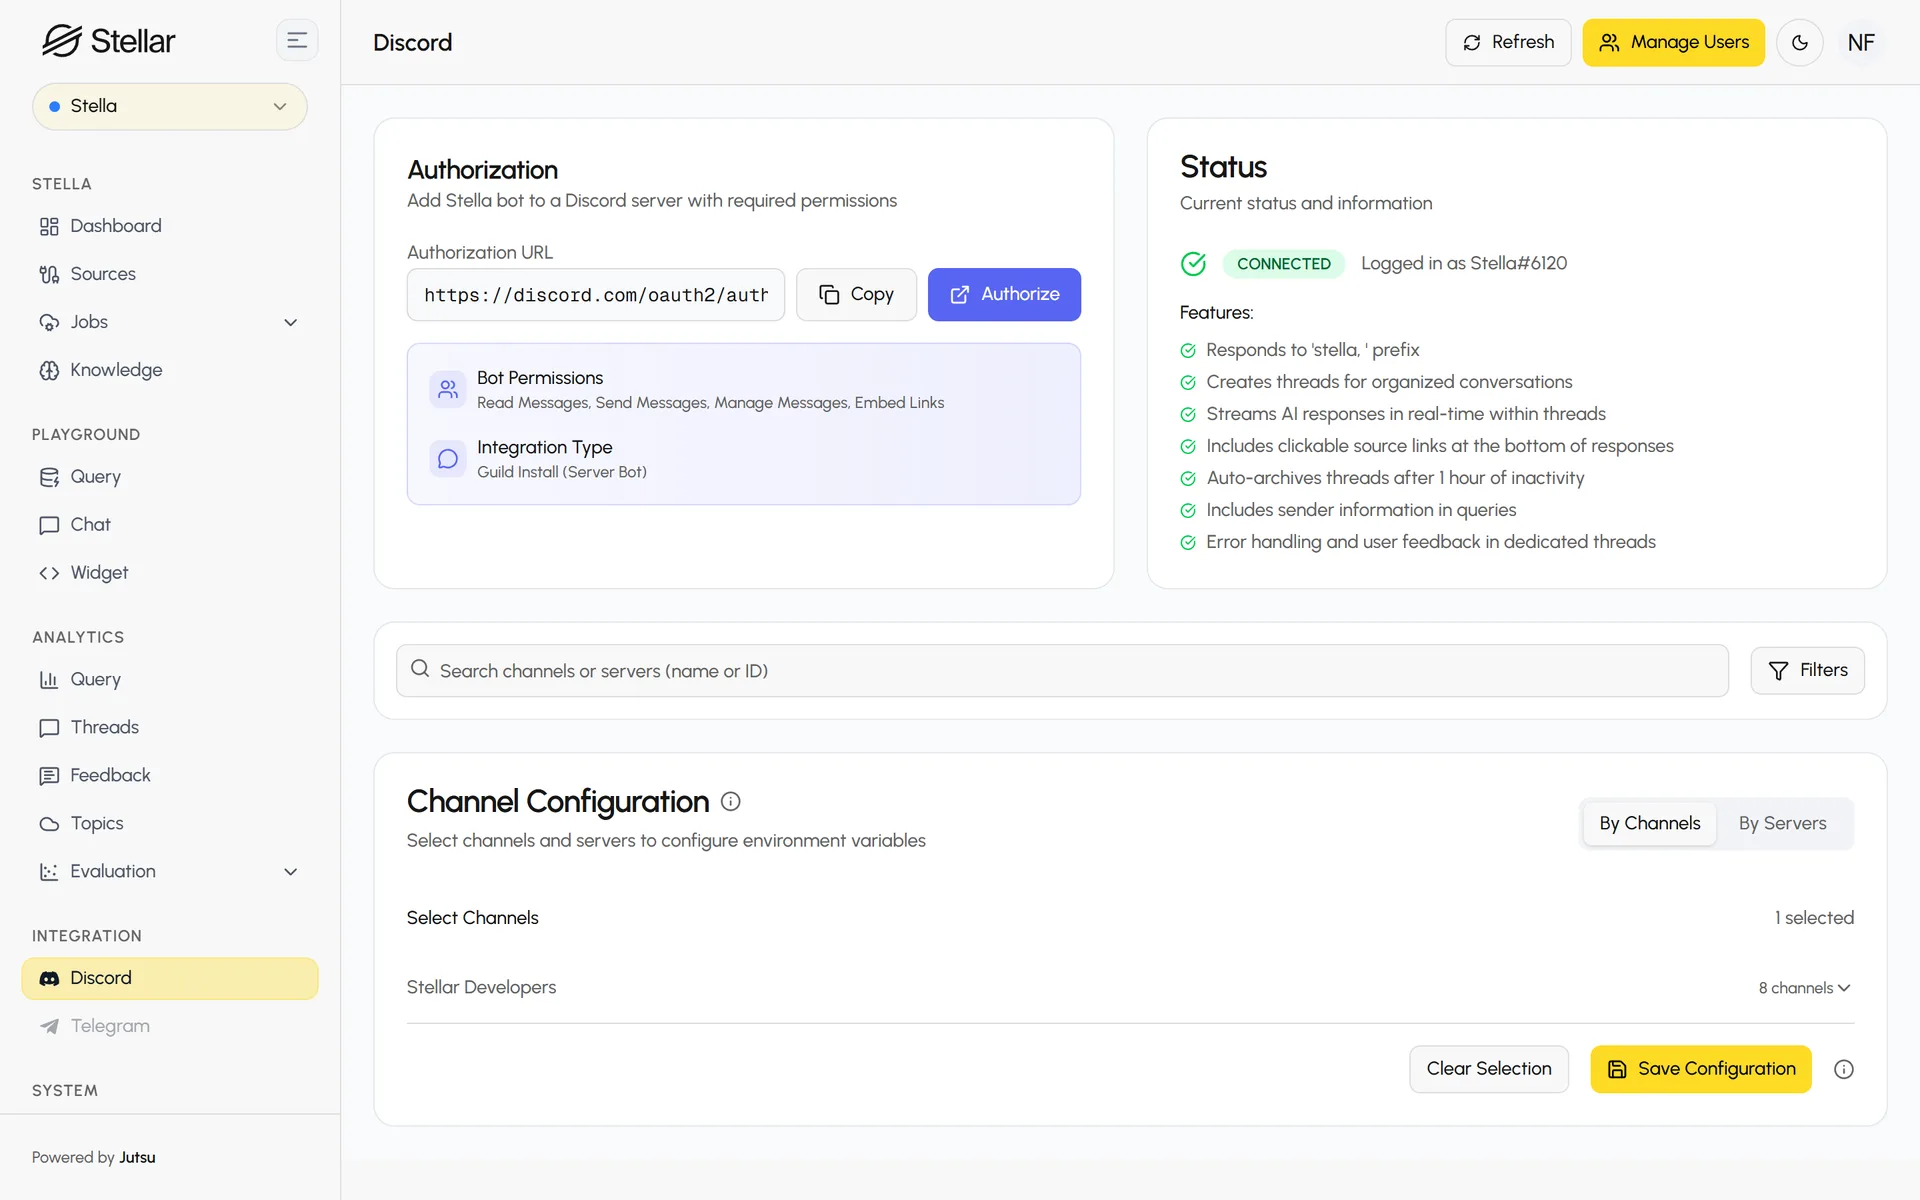This screenshot has height=1200, width=1920.
Task: Click the search magnifier icon
Action: 420,669
